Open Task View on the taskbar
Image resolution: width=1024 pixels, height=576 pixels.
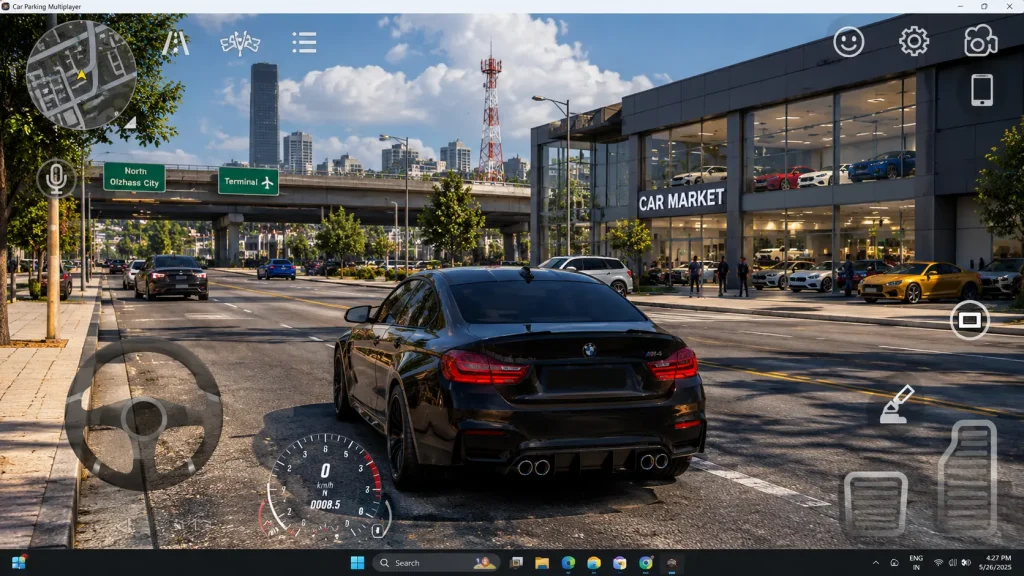pos(516,563)
